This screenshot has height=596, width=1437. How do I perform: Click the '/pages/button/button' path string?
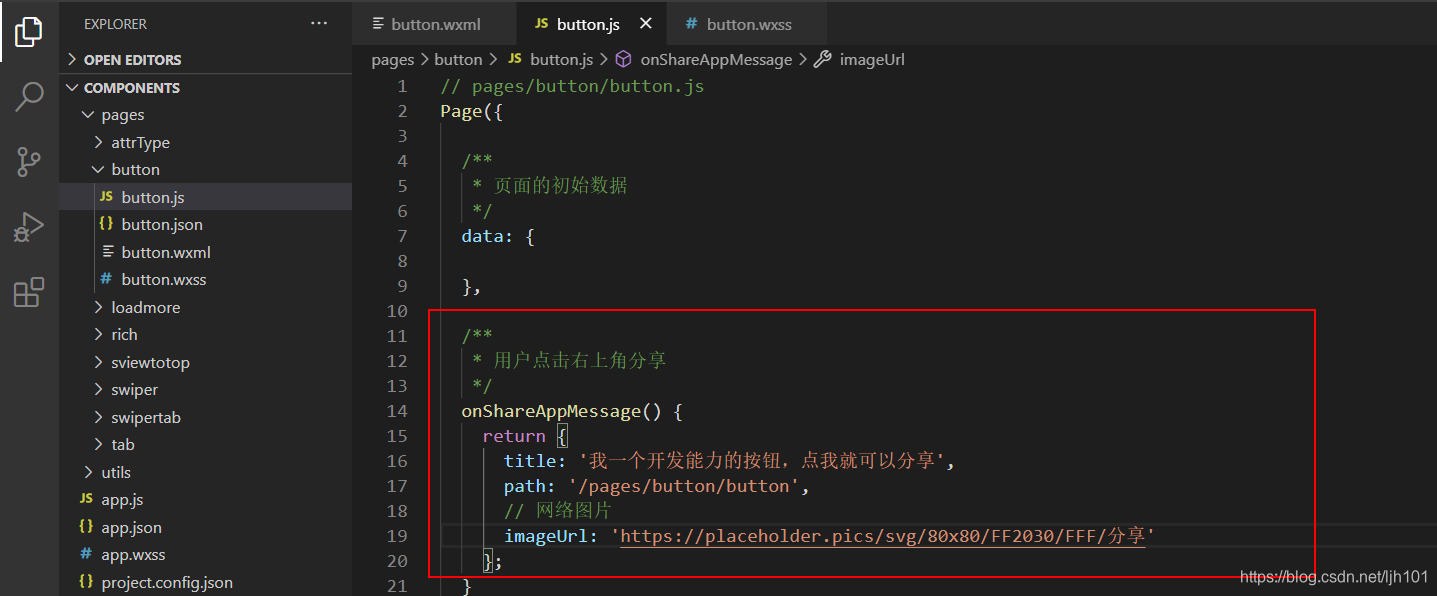(x=687, y=486)
